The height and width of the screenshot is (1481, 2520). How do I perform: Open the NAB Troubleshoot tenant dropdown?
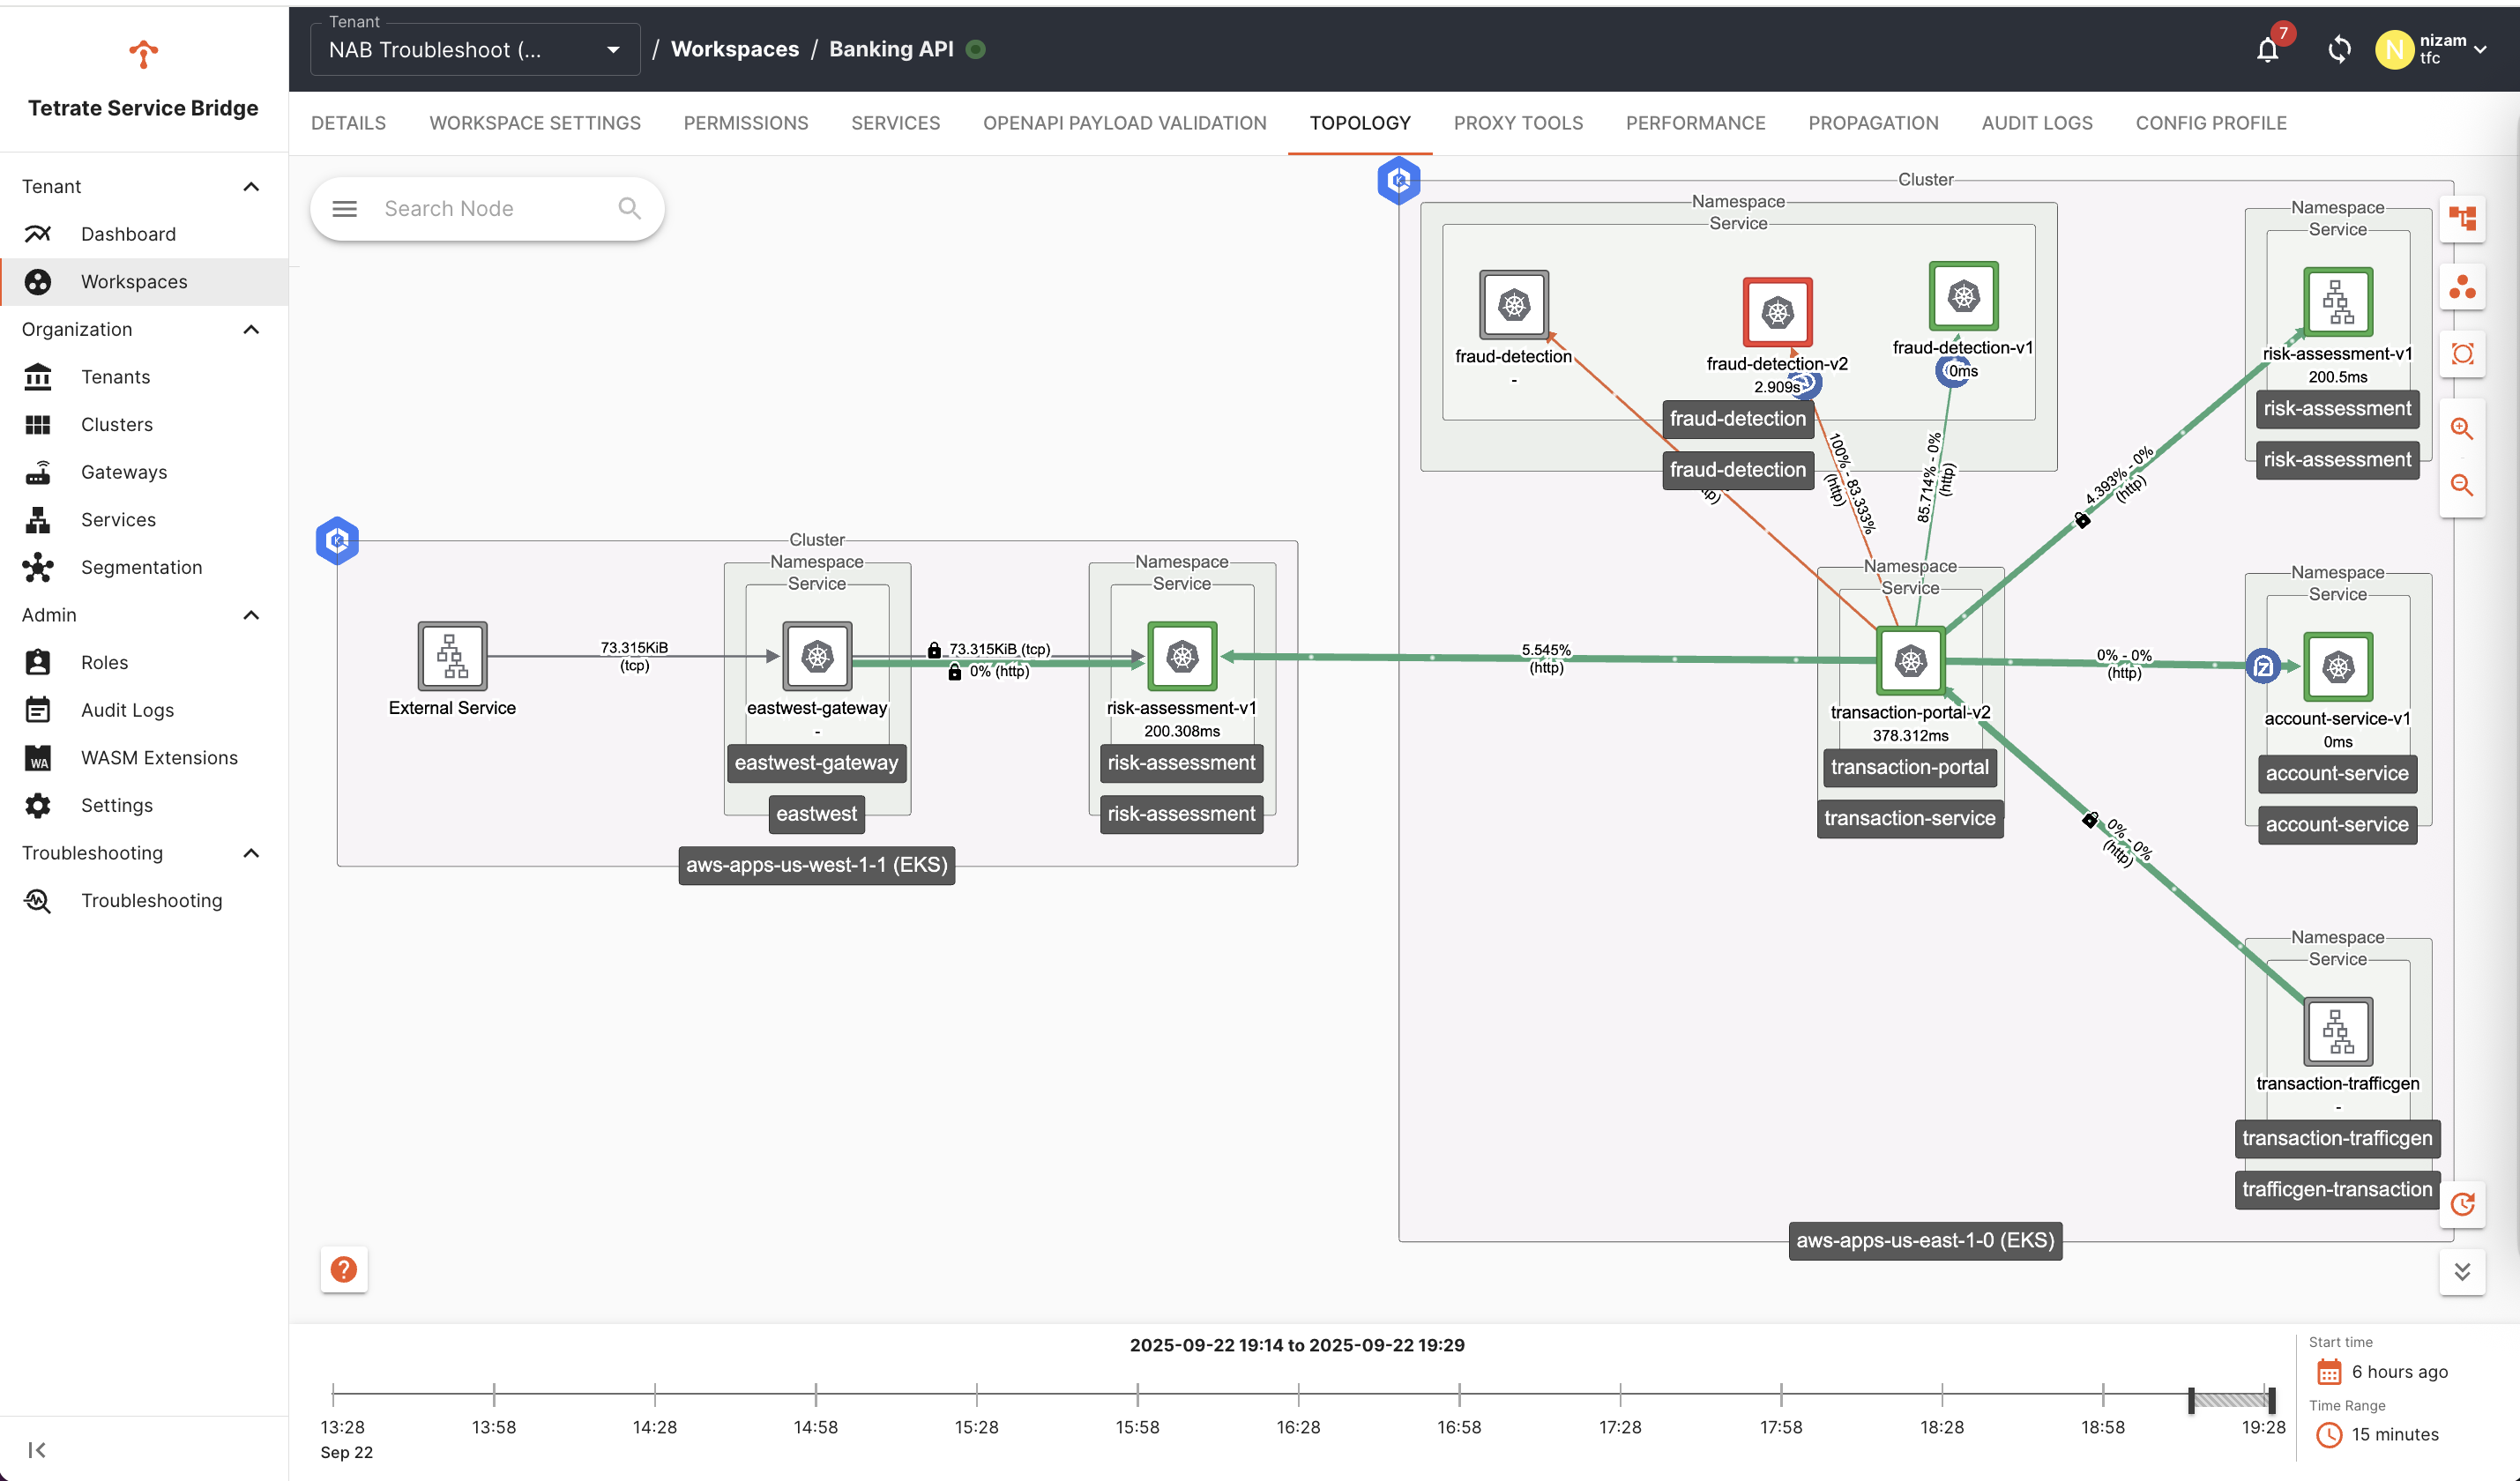point(475,50)
